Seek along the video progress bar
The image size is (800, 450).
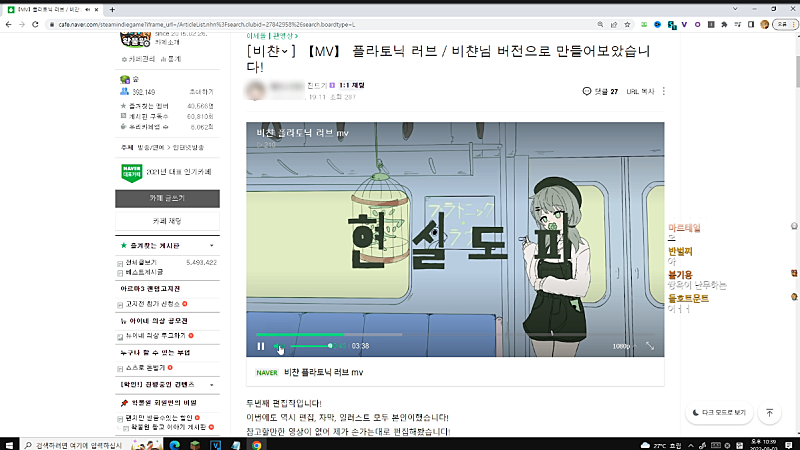(x=455, y=335)
